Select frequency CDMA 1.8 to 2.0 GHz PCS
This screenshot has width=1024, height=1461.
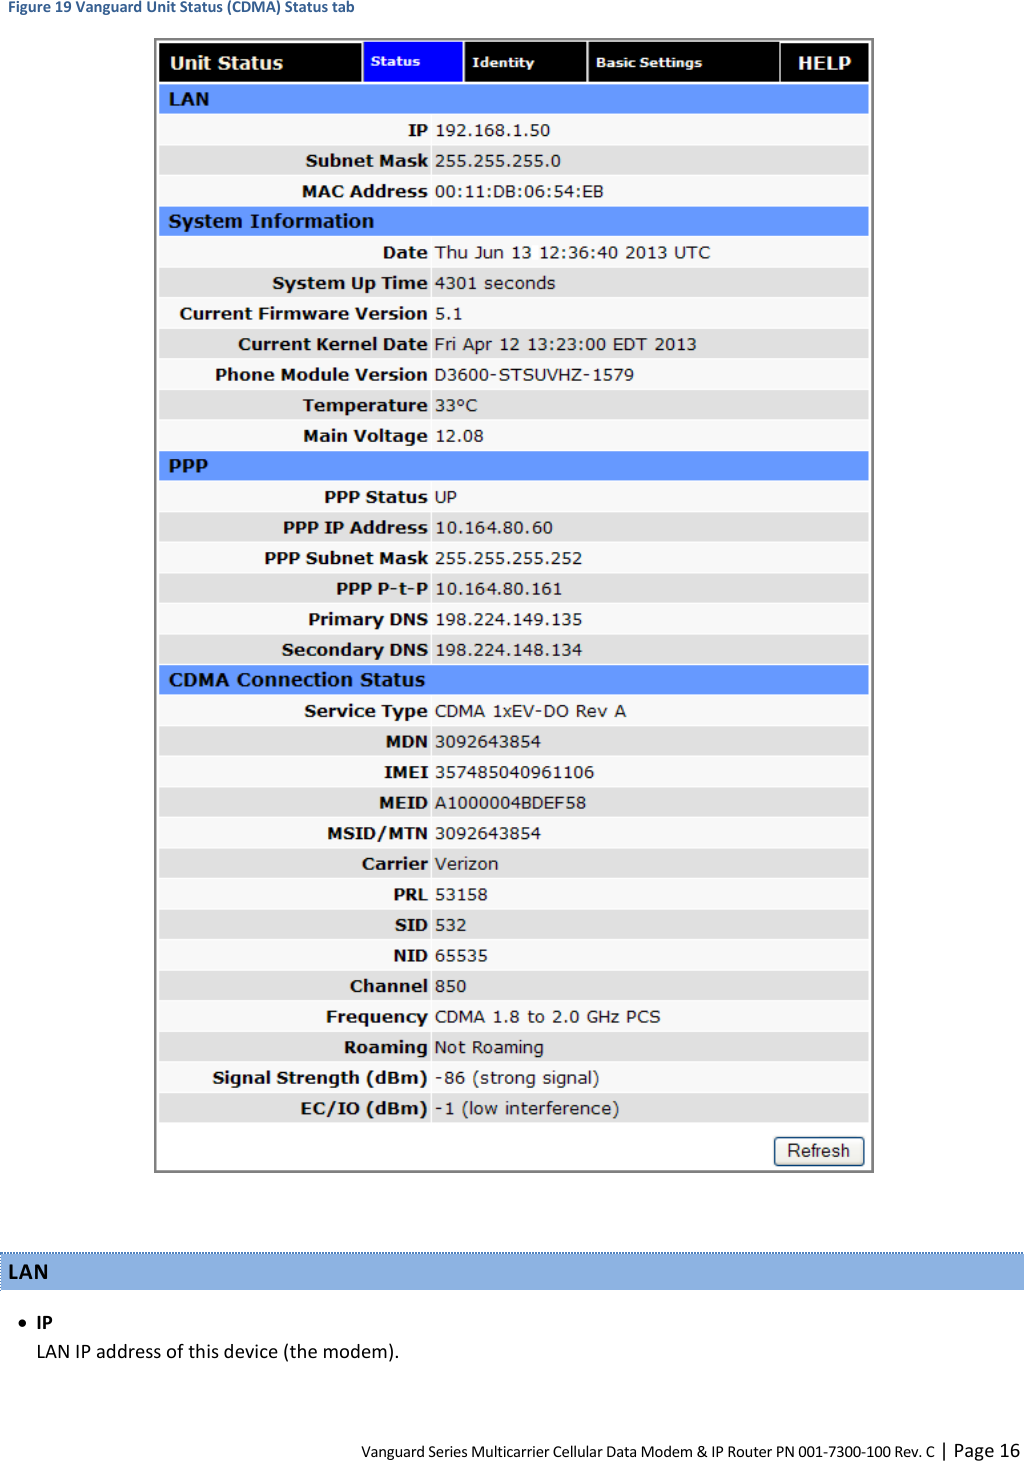click(x=547, y=1017)
